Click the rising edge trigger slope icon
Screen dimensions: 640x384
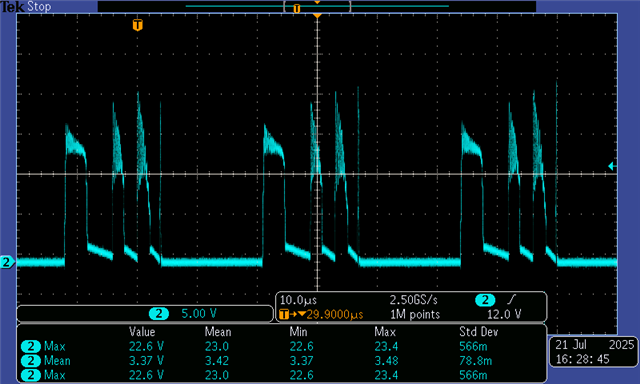[x=511, y=300]
